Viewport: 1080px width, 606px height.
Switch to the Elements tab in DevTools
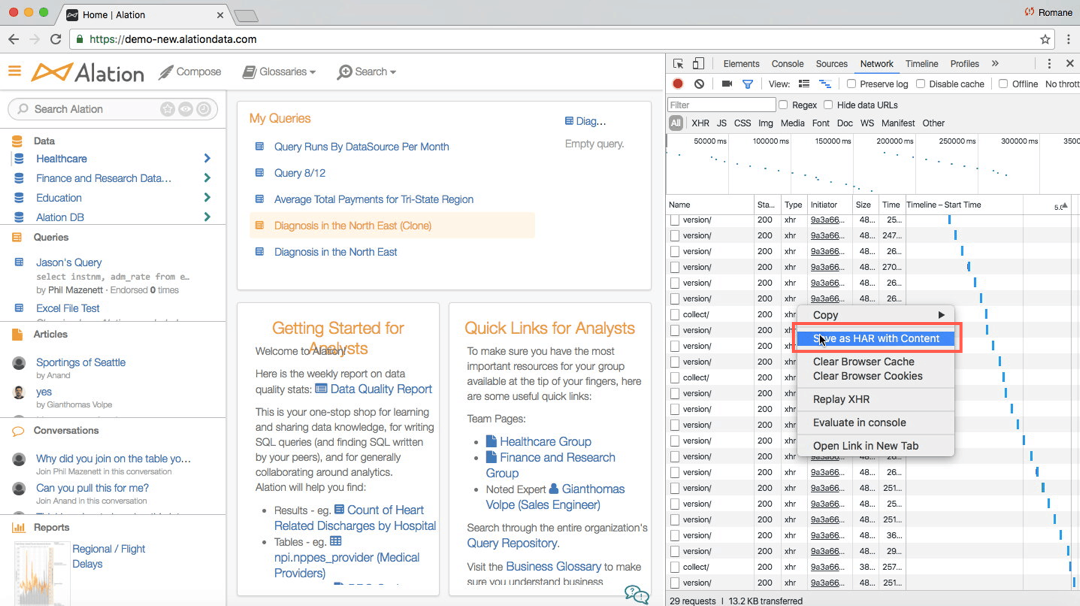[741, 63]
